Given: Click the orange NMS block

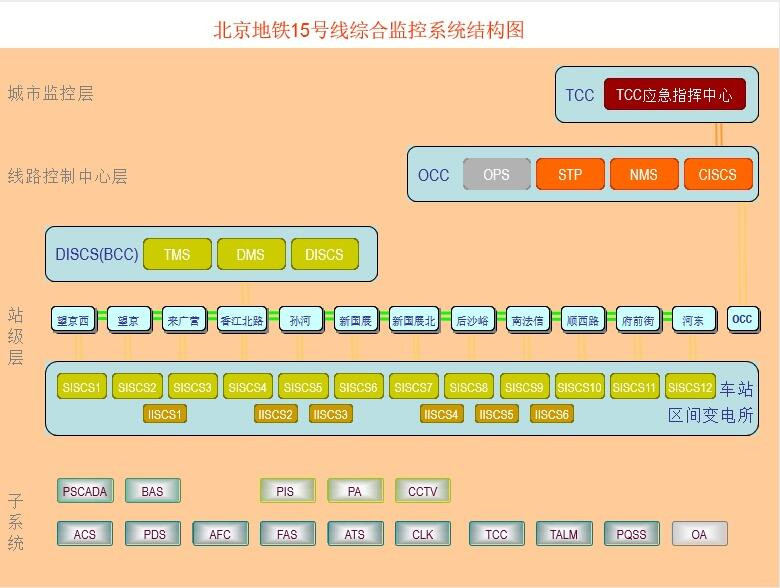Looking at the screenshot, I should [x=644, y=174].
